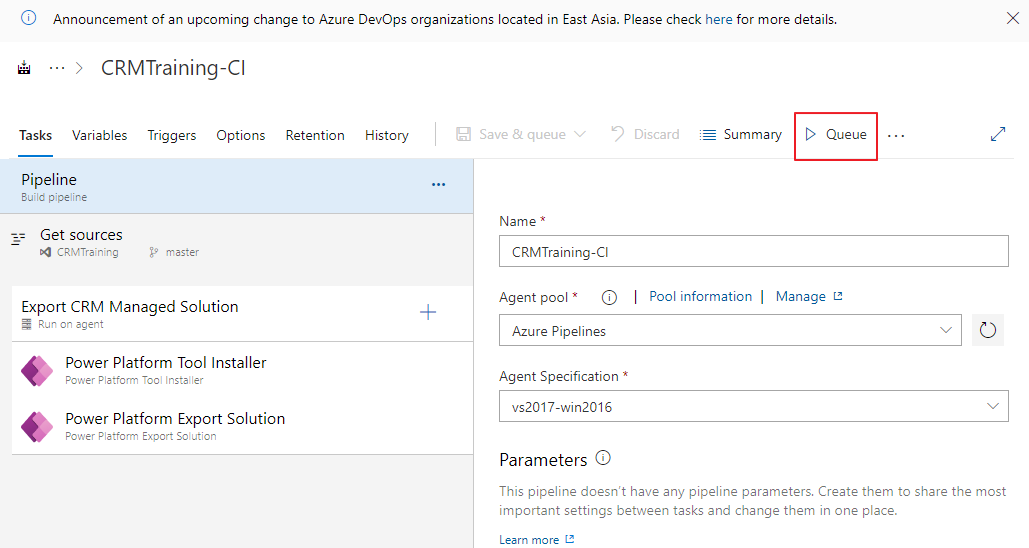The height and width of the screenshot is (548, 1029).
Task: Select the Options tab
Action: point(241,135)
